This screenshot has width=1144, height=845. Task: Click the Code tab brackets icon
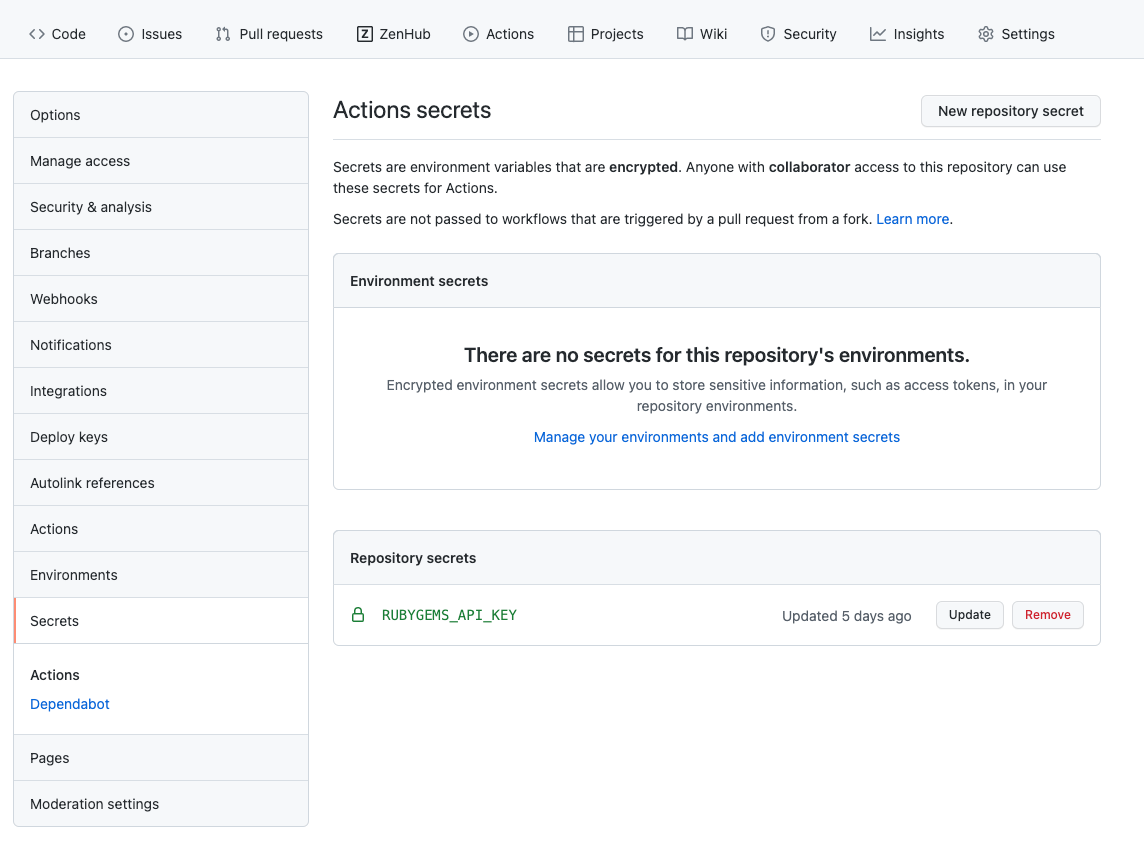(37, 34)
